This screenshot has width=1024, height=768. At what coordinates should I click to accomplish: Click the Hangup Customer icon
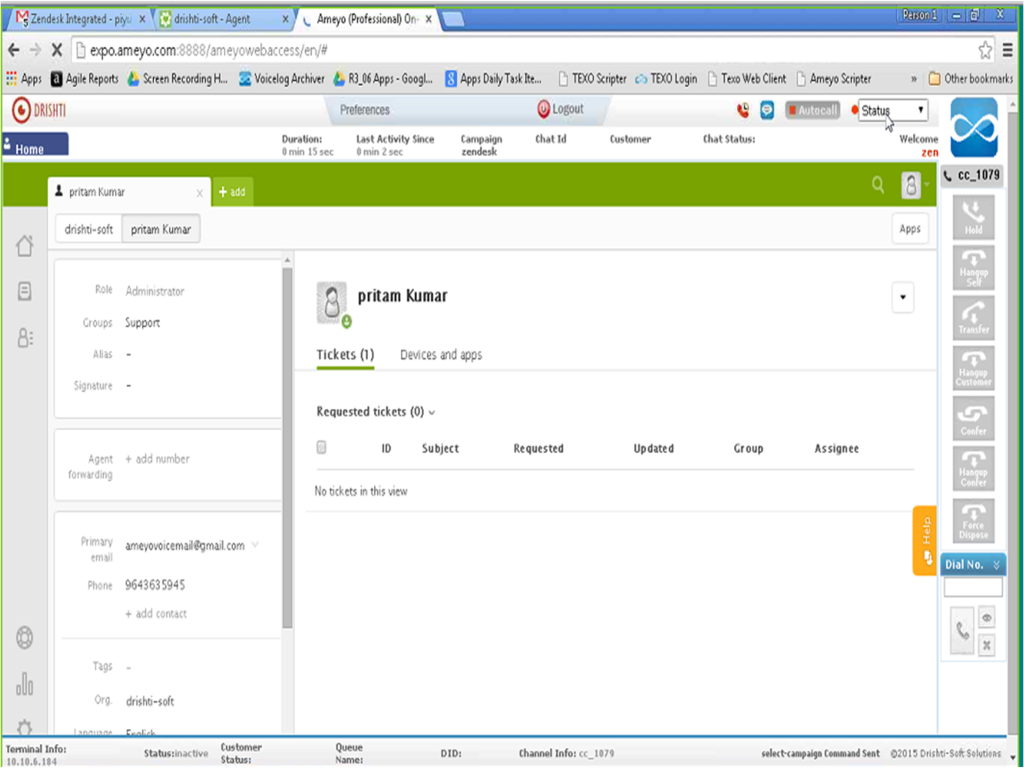pos(973,367)
